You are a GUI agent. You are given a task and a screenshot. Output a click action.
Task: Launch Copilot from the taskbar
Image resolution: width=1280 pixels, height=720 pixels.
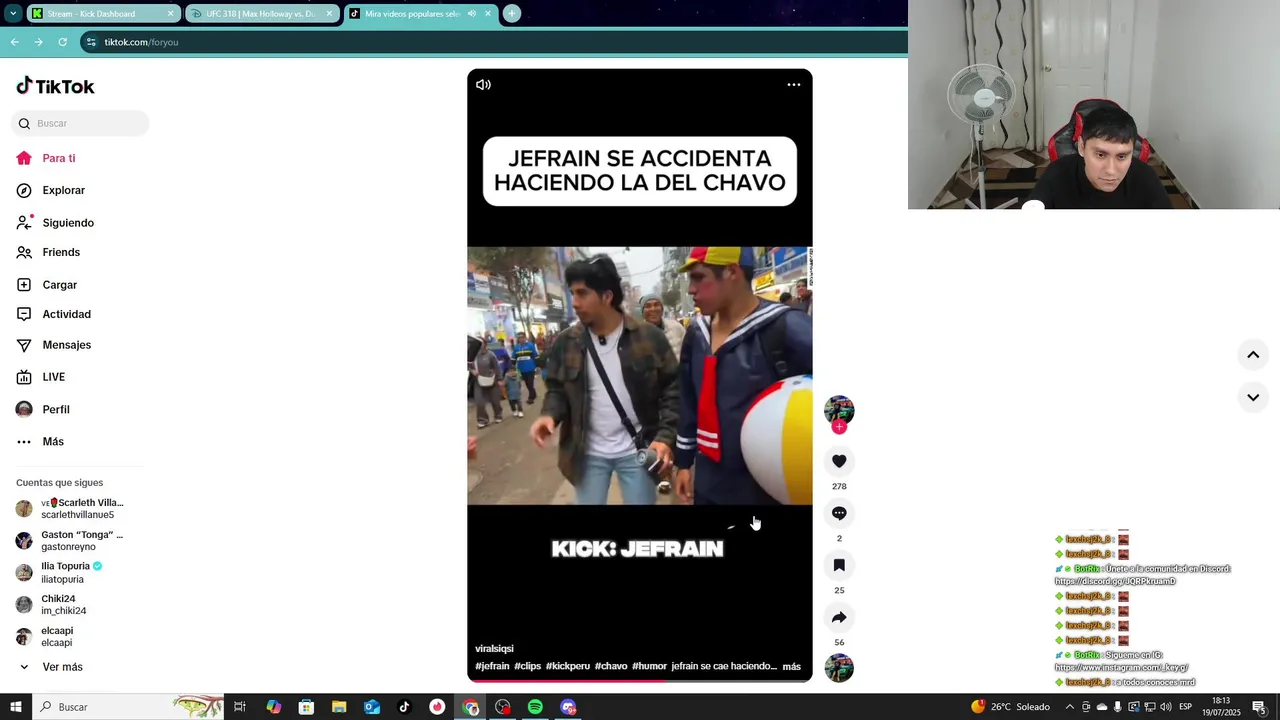click(x=273, y=707)
